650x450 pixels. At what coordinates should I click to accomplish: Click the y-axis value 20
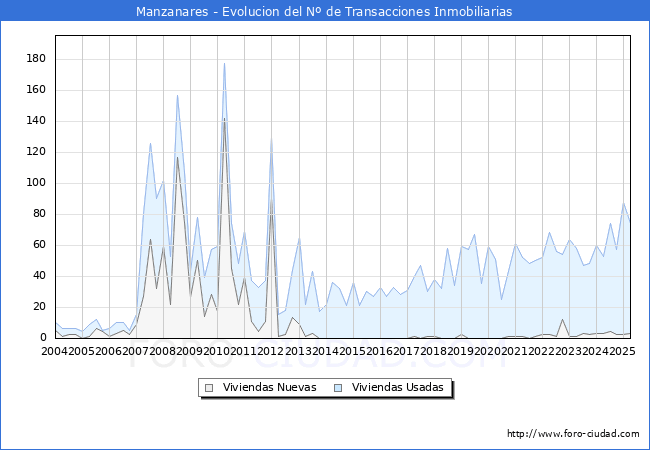[39, 307]
